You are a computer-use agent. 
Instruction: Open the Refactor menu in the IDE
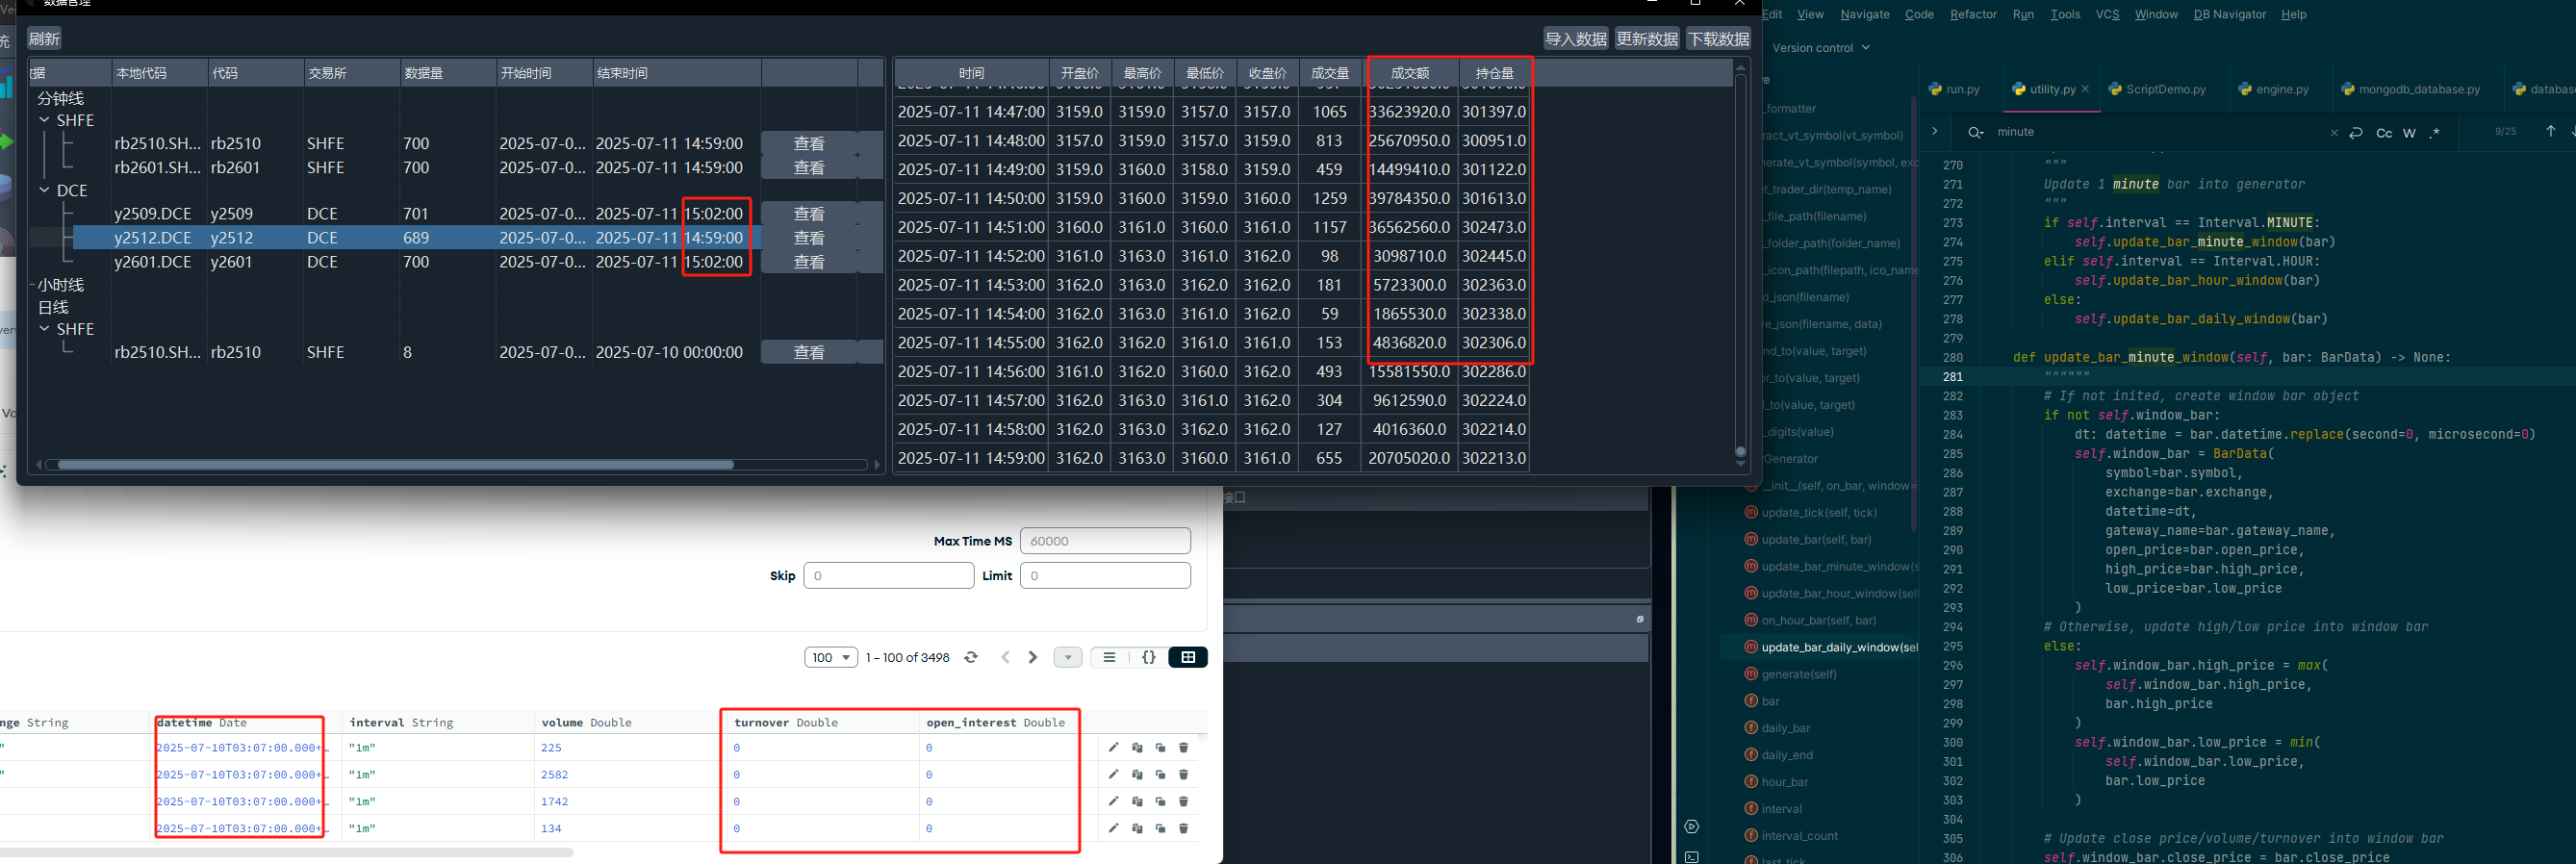click(1973, 14)
